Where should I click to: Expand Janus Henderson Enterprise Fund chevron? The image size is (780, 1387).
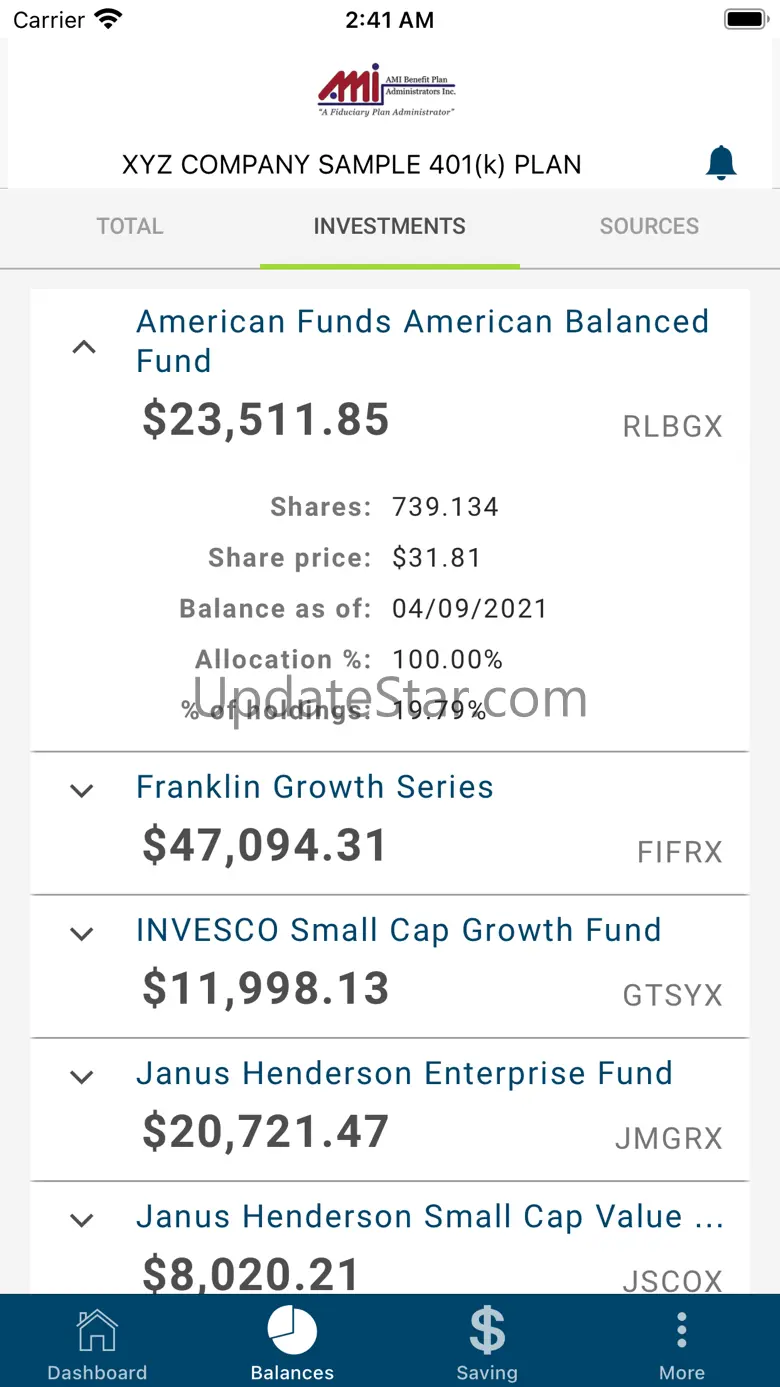82,1077
